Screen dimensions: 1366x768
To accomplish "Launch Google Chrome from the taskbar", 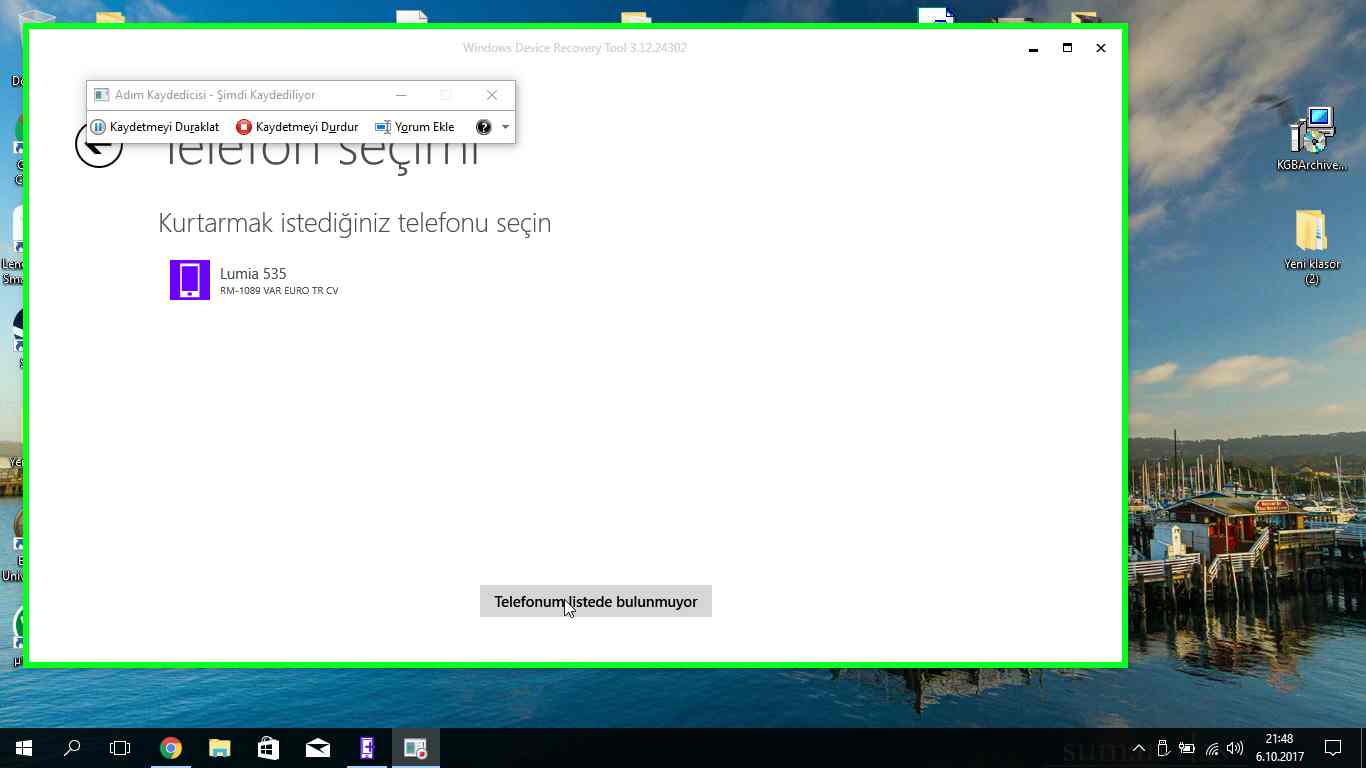I will [x=171, y=748].
